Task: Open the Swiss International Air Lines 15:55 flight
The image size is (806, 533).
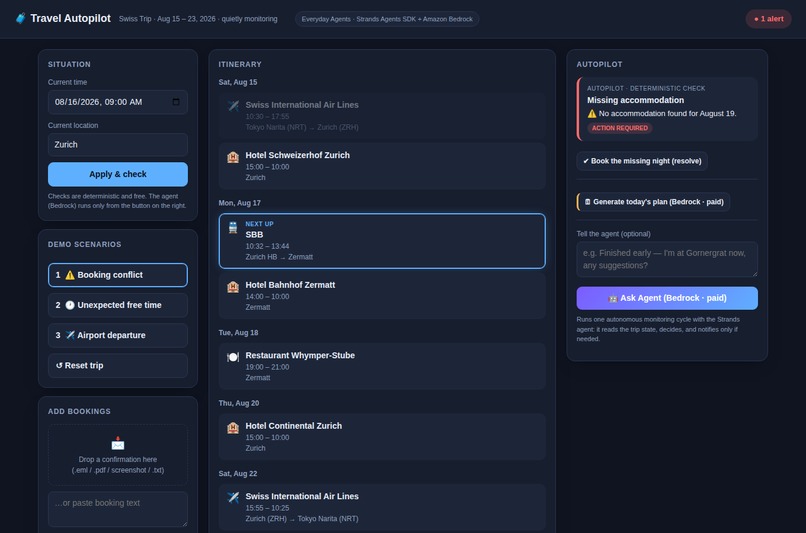Action: click(382, 507)
